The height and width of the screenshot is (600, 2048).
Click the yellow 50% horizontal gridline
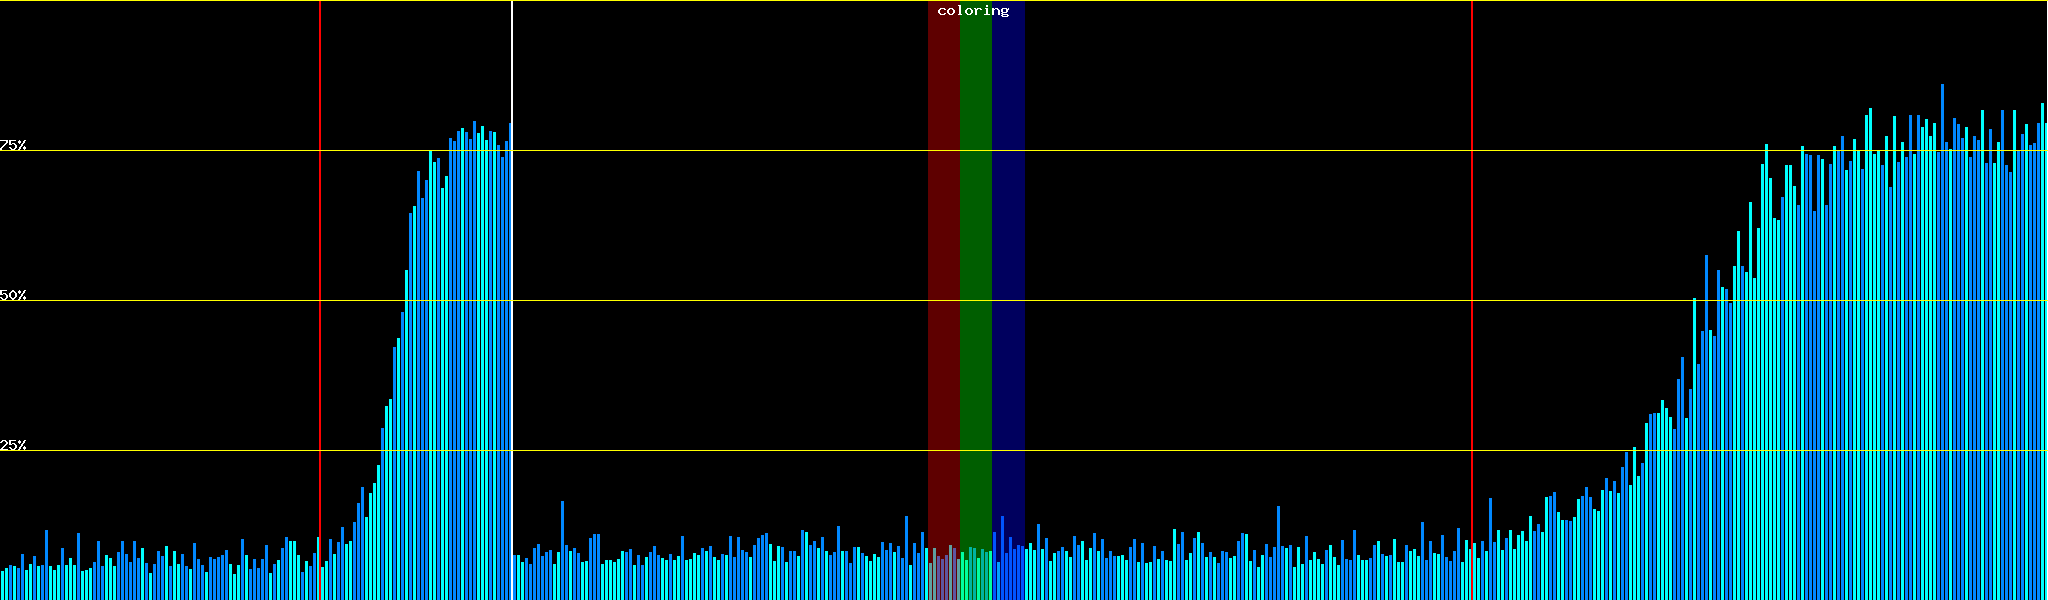[700, 301]
